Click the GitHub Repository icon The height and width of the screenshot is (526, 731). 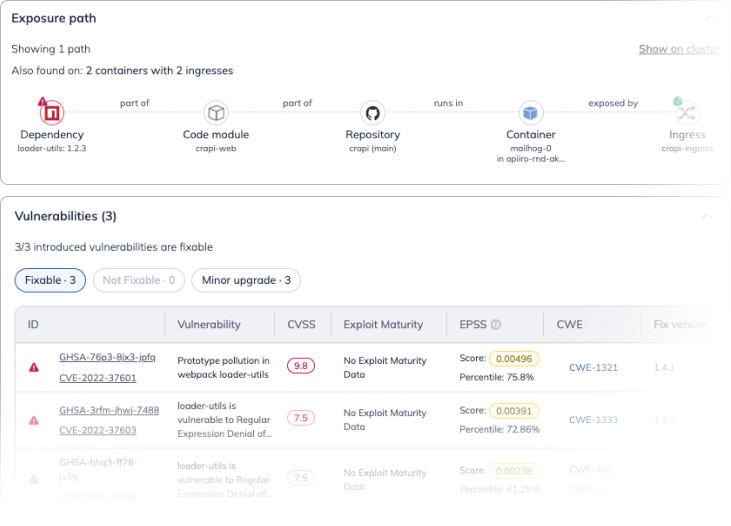(373, 112)
